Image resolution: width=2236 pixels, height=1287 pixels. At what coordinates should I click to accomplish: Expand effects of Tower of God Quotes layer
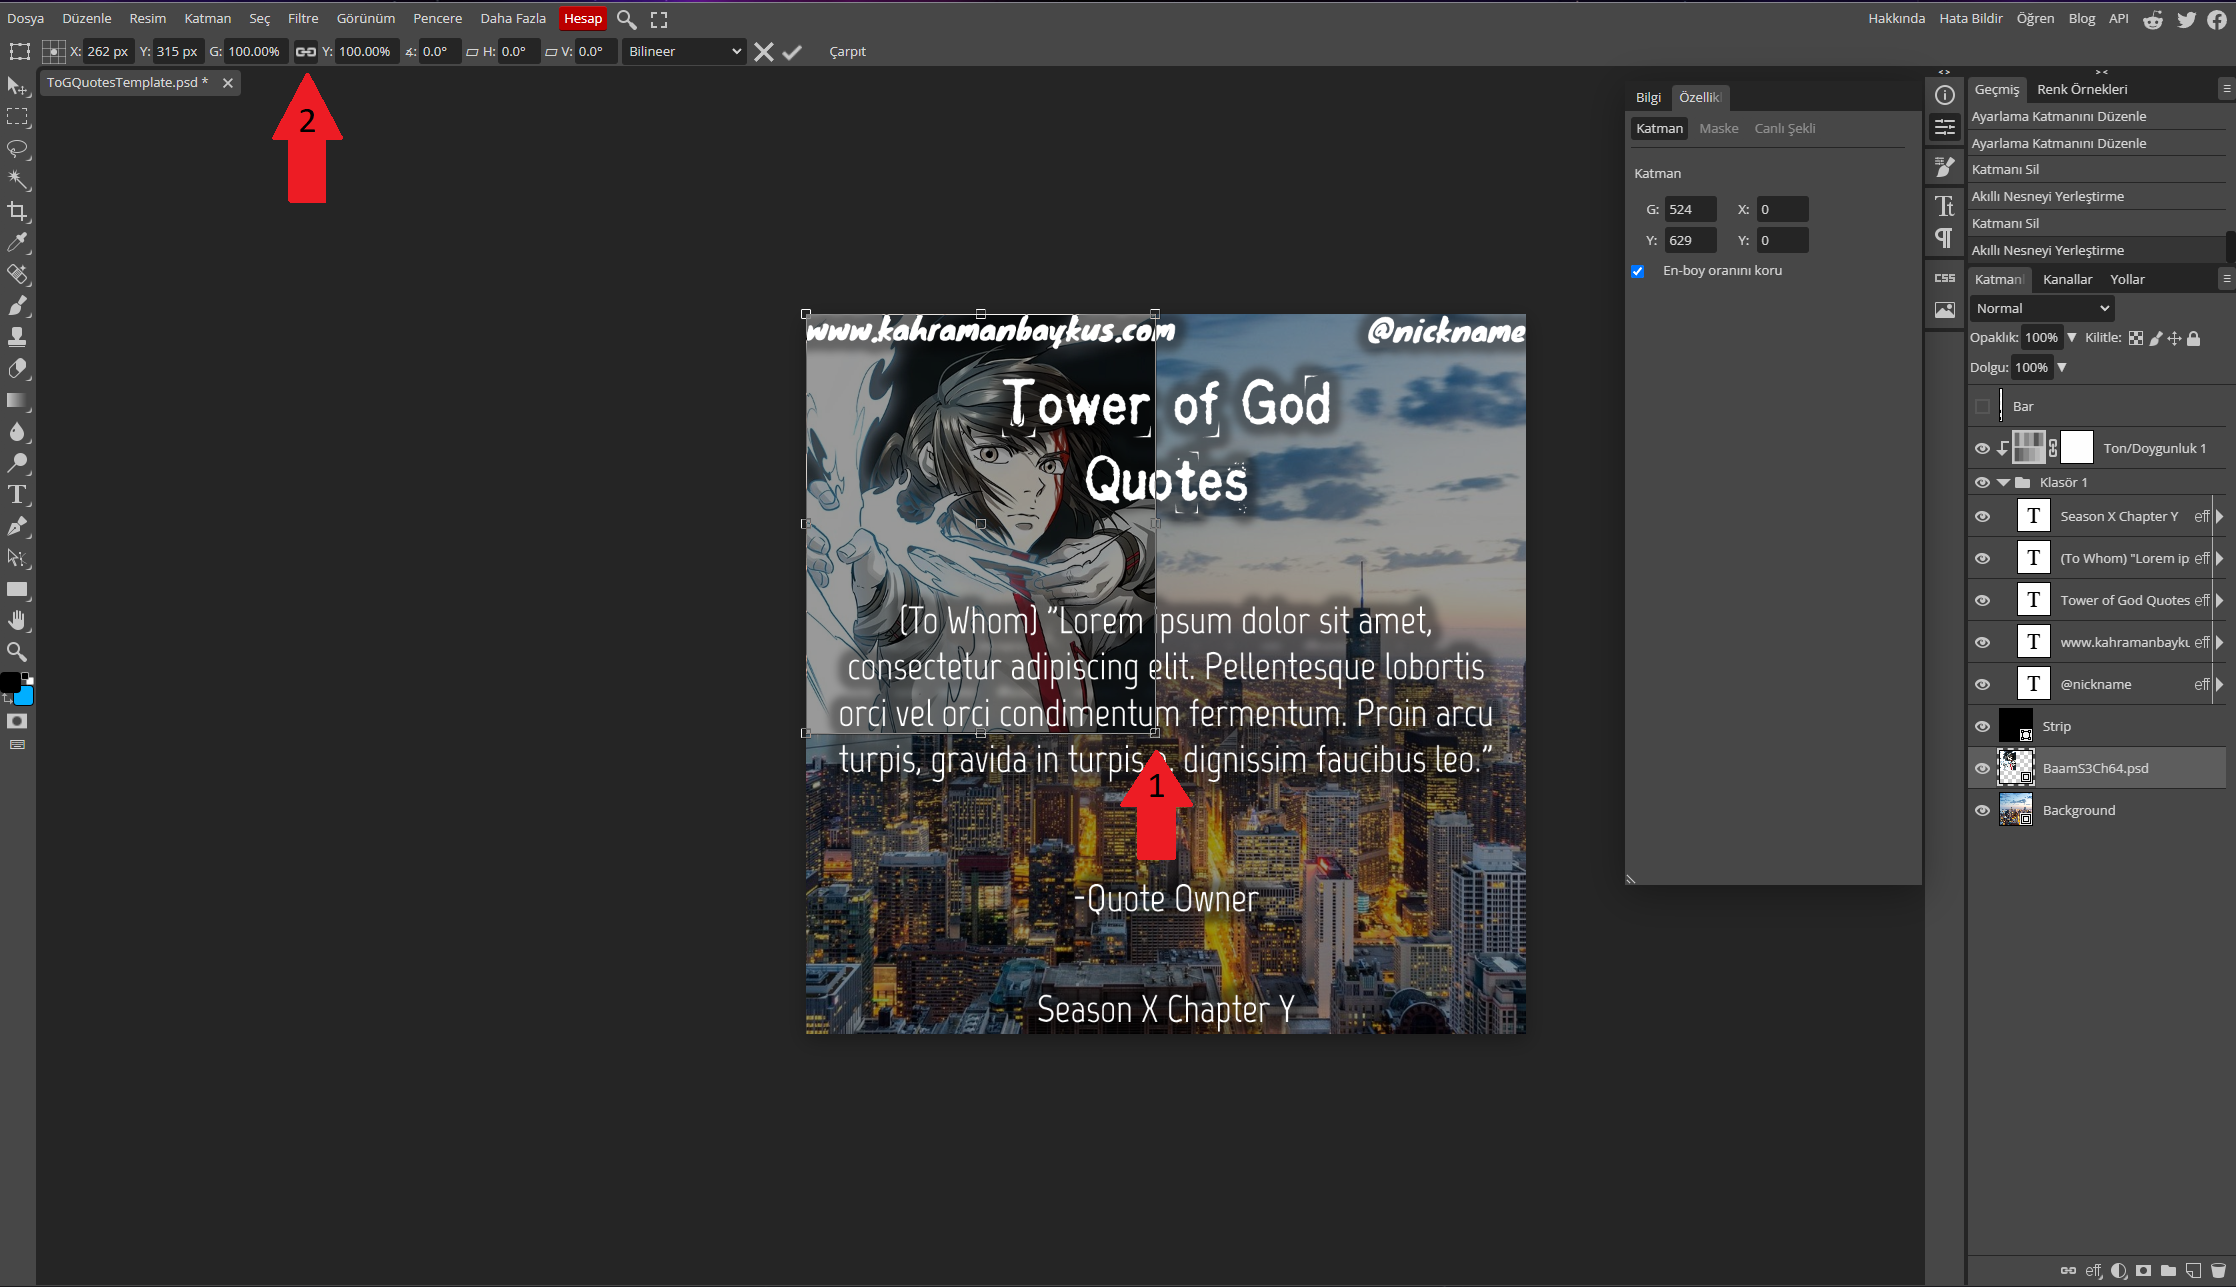pos(2220,600)
